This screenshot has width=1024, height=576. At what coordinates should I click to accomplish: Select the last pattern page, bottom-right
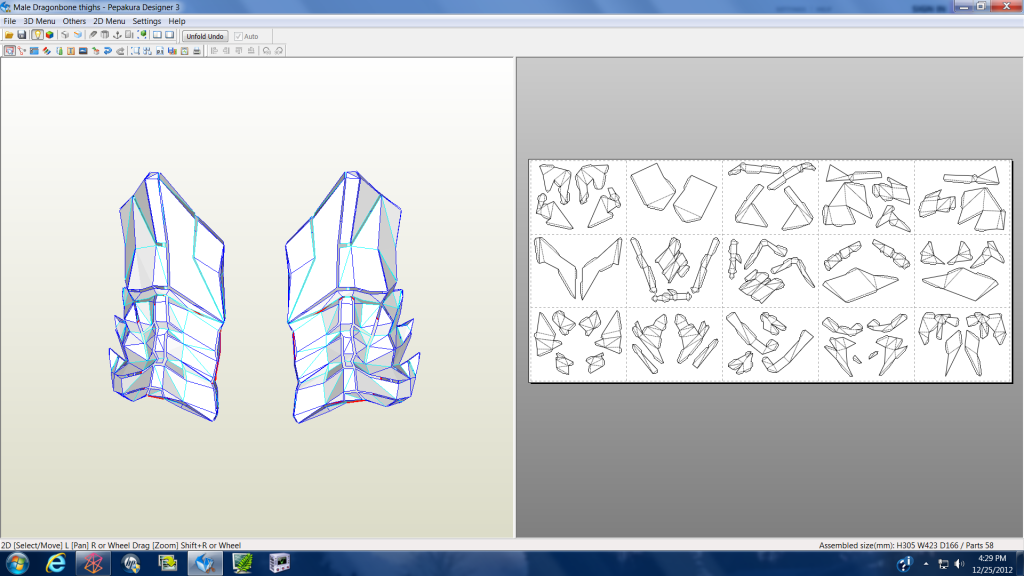[963, 344]
